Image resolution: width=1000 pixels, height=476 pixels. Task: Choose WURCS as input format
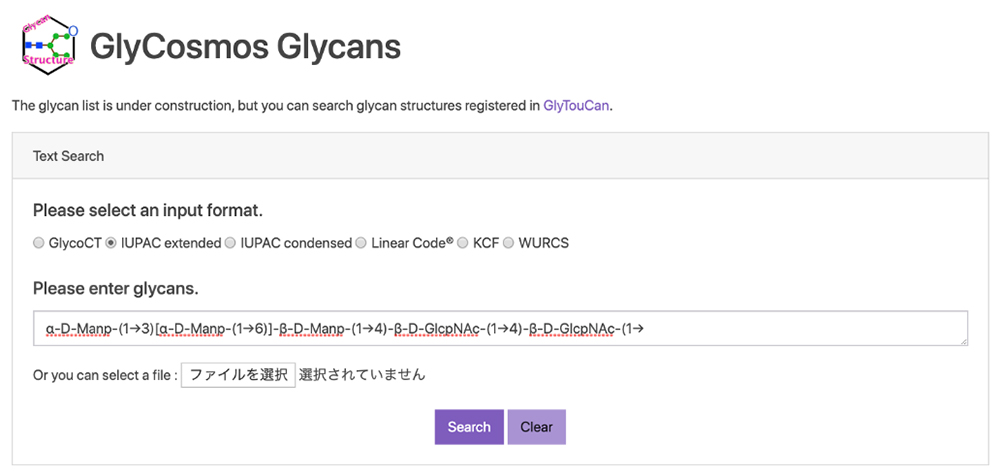click(509, 243)
